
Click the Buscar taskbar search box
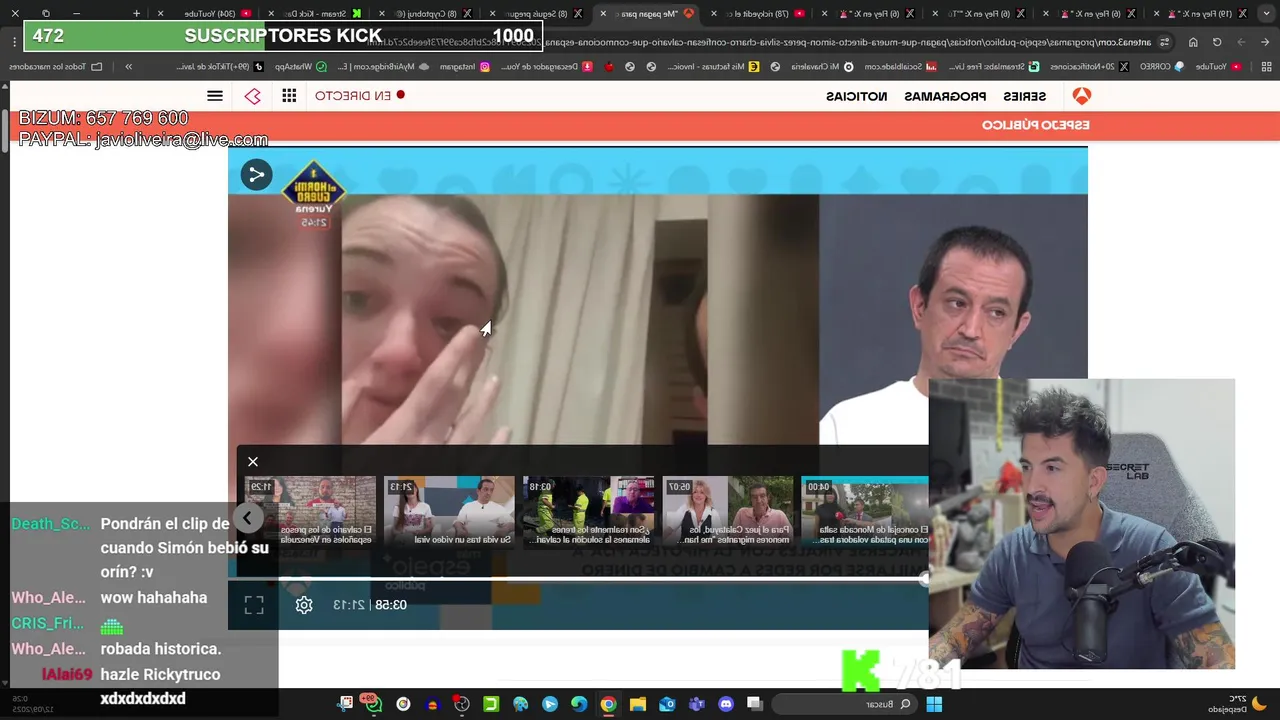click(846, 704)
